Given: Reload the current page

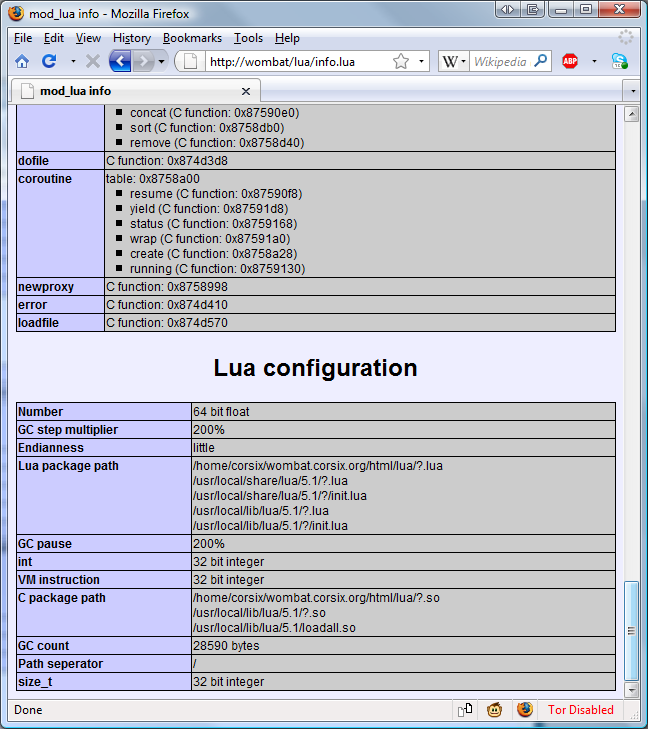Looking at the screenshot, I should (49, 61).
